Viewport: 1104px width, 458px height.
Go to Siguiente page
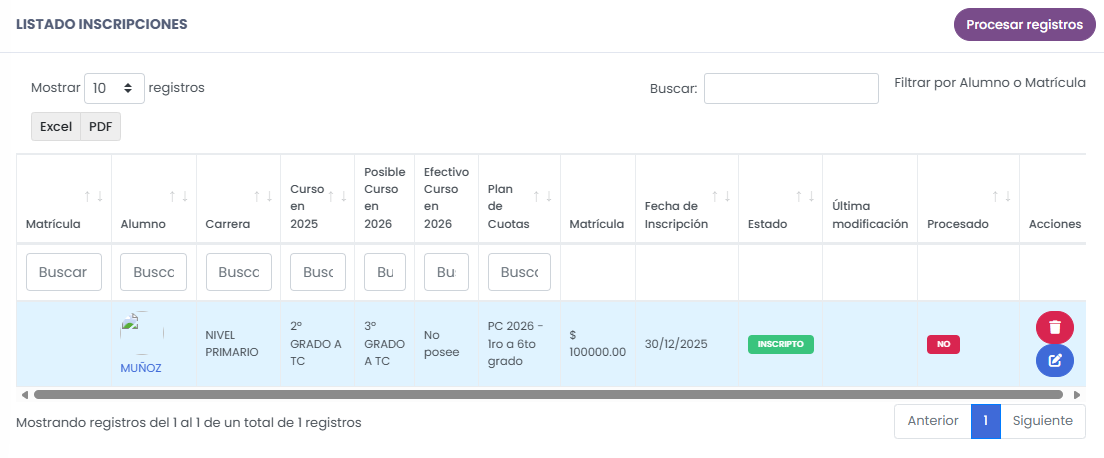[1043, 421]
